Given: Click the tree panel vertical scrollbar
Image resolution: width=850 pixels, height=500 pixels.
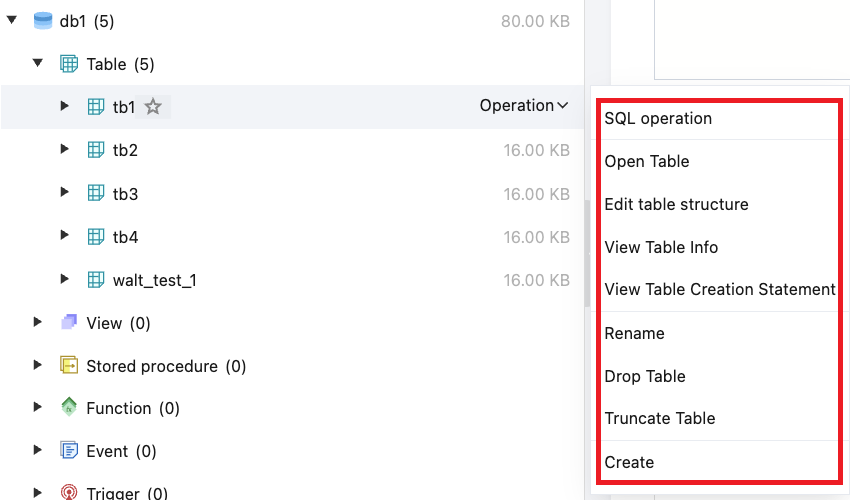Looking at the screenshot, I should tap(587, 250).
